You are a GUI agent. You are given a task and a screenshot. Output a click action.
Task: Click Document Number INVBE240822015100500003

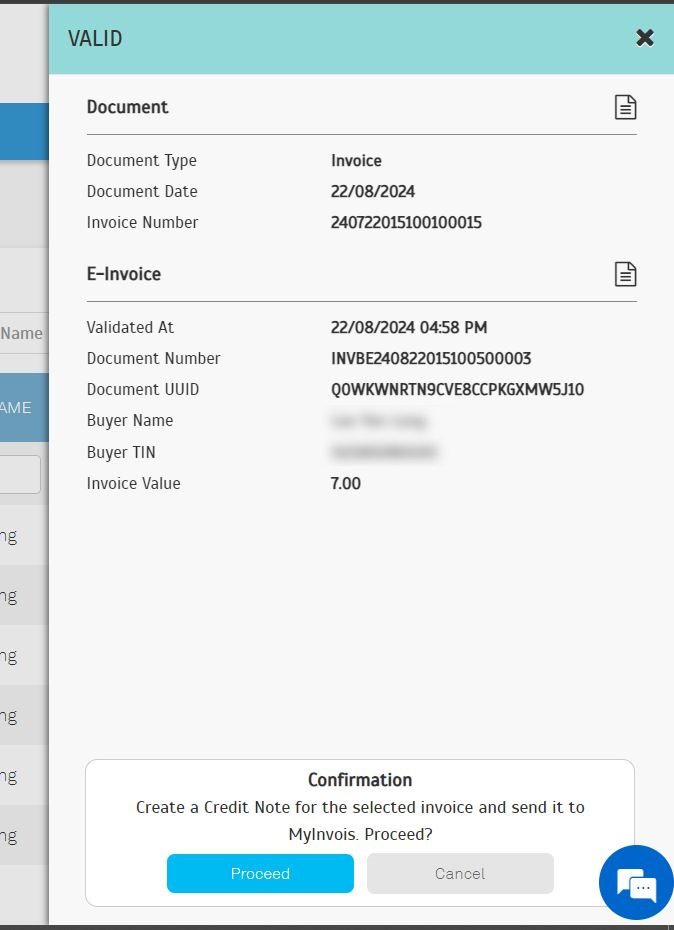click(431, 358)
